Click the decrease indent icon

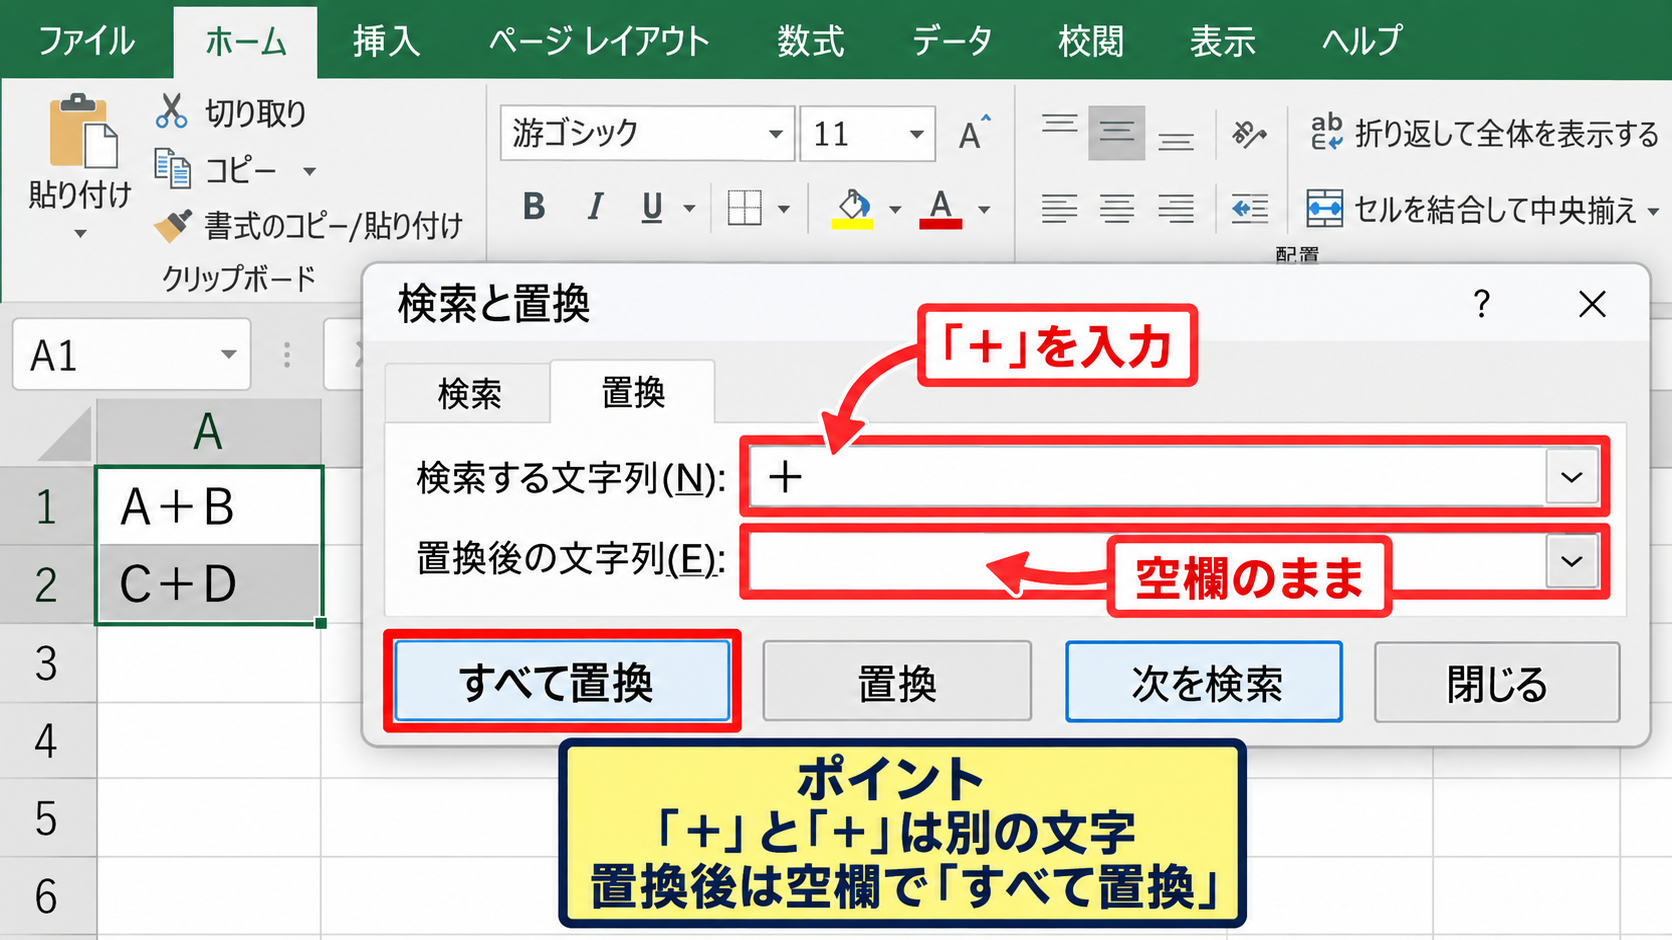pos(1249,208)
